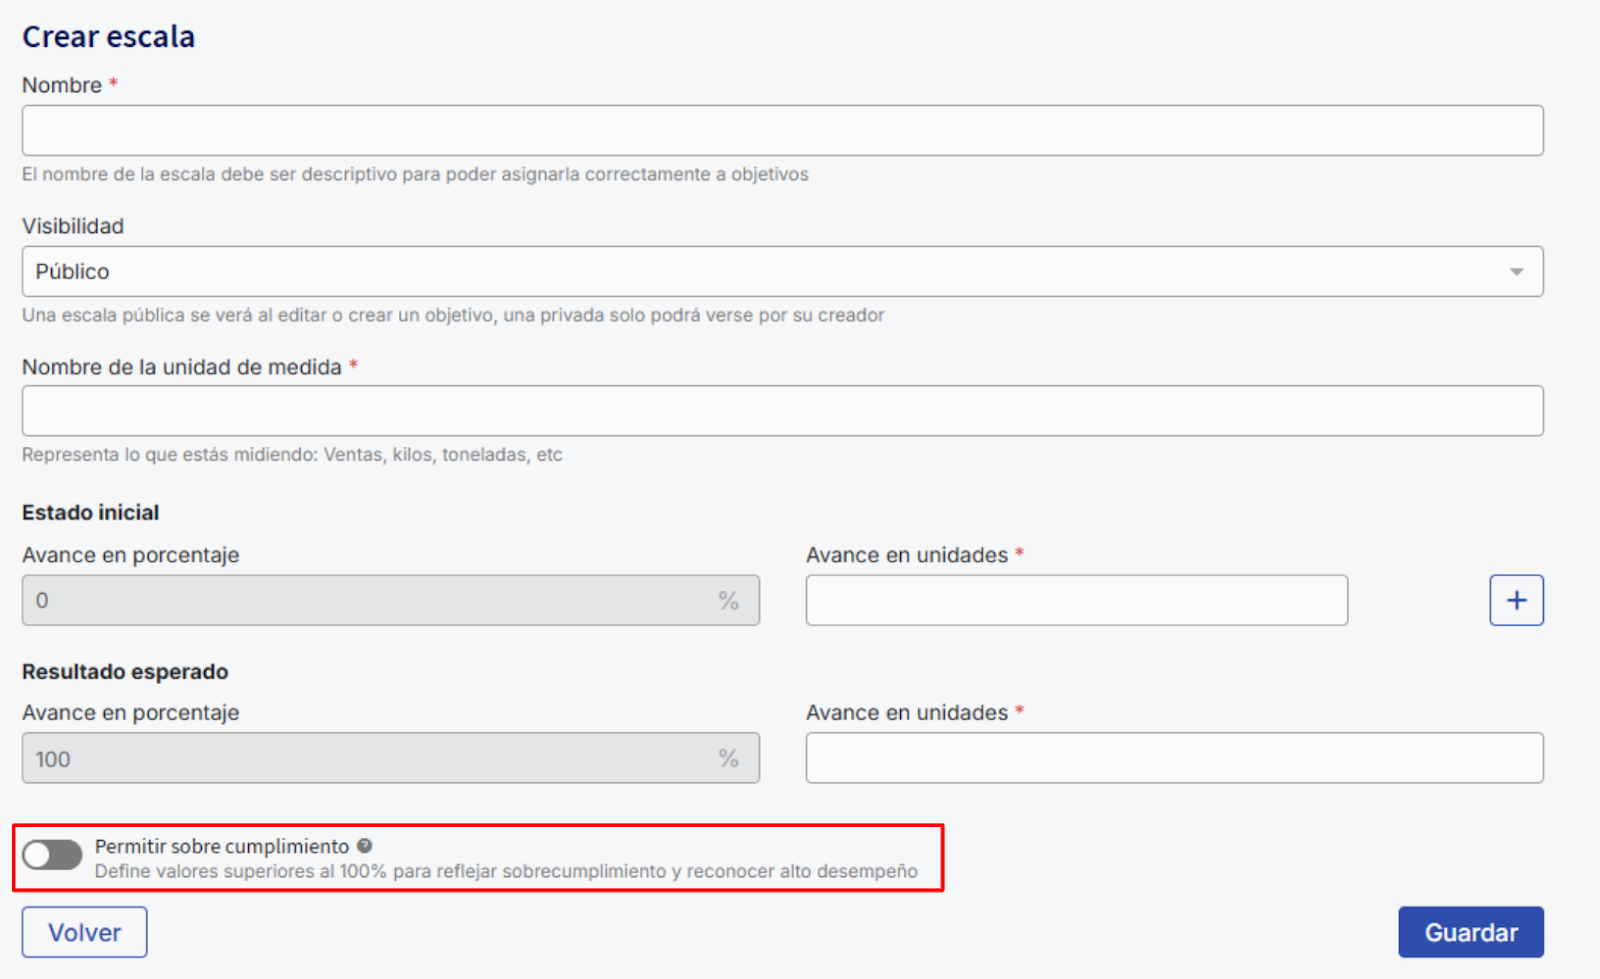This screenshot has height=979, width=1600.
Task: Click the percent symbol in Resultado esperado field
Action: tap(728, 759)
